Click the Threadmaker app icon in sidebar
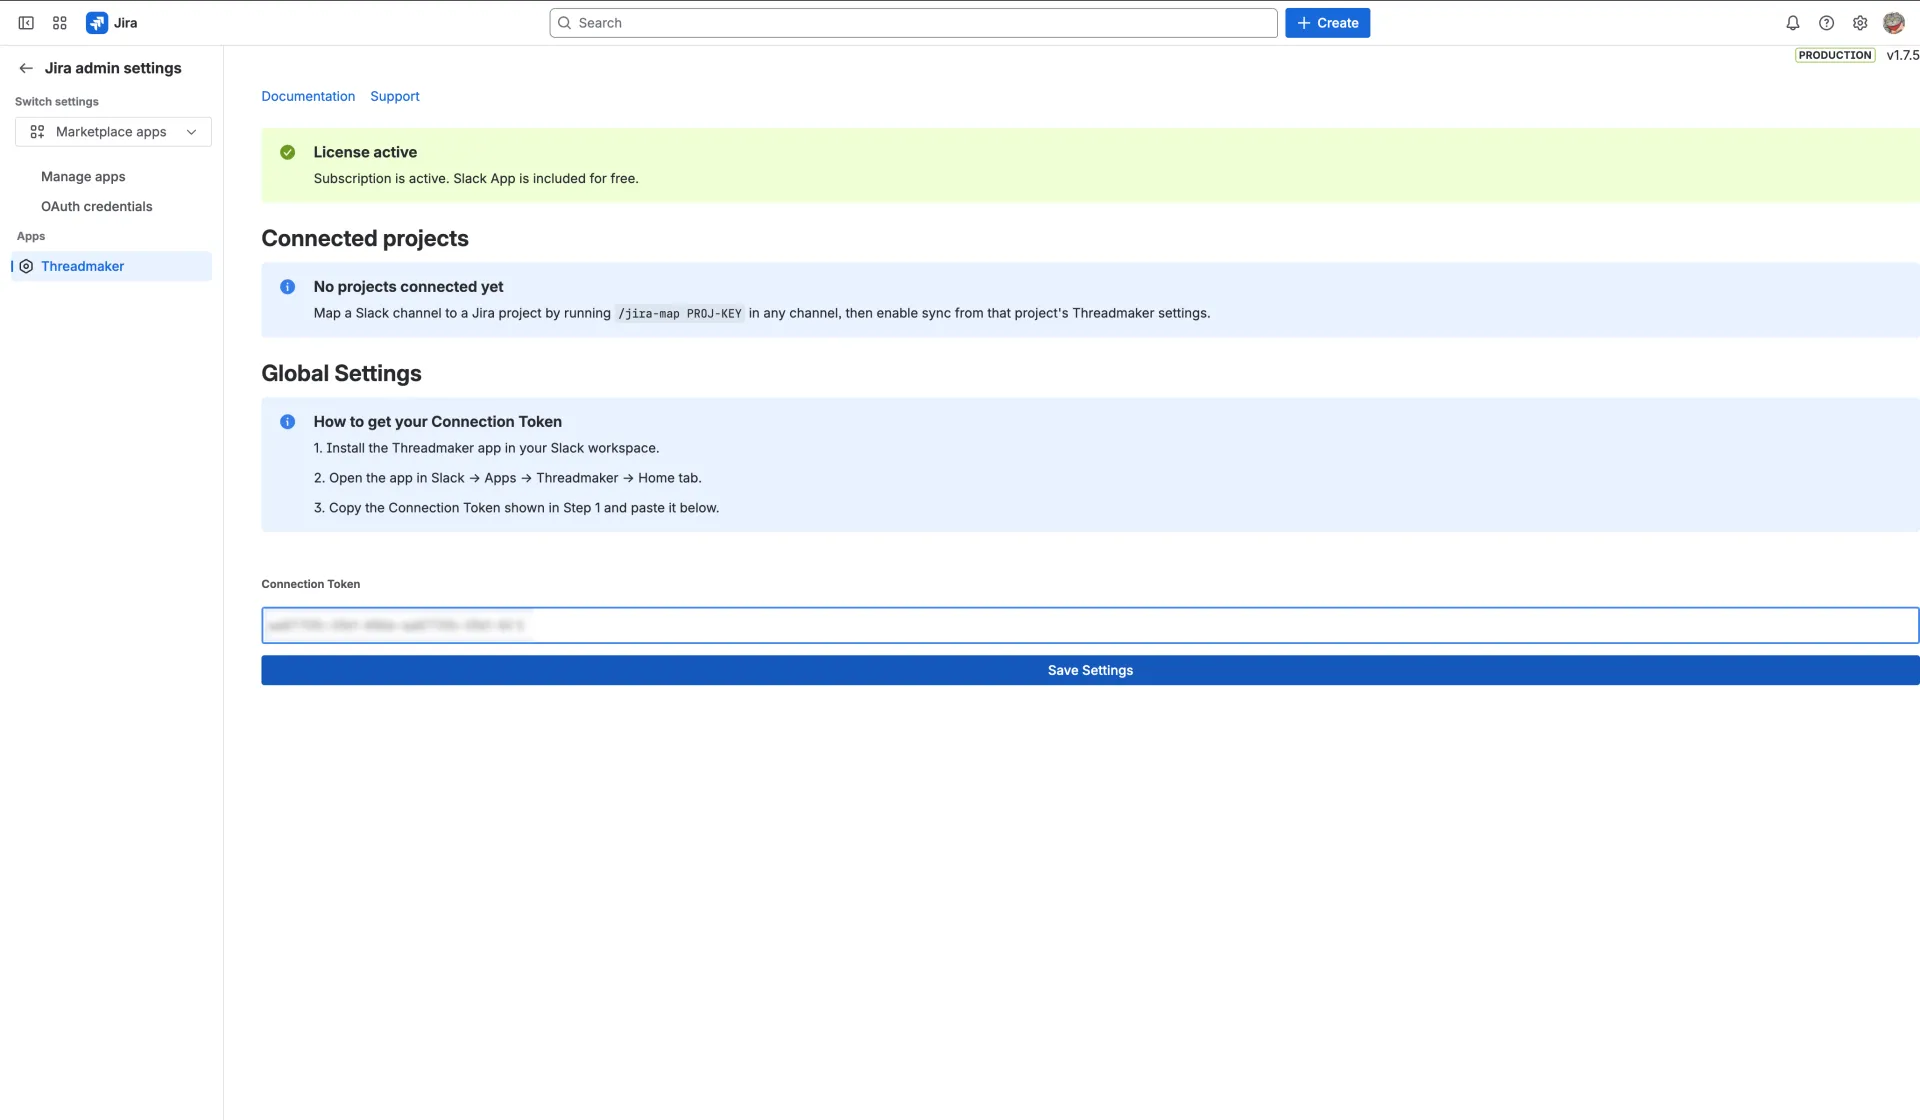The height and width of the screenshot is (1120, 1920). [27, 266]
